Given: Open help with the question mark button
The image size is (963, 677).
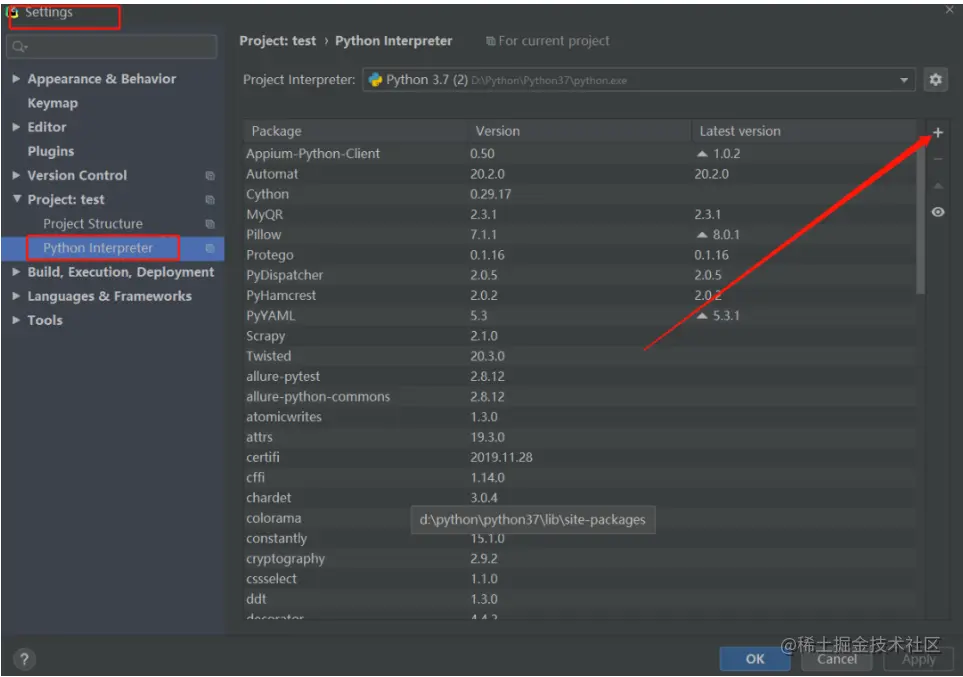Looking at the screenshot, I should [x=24, y=660].
